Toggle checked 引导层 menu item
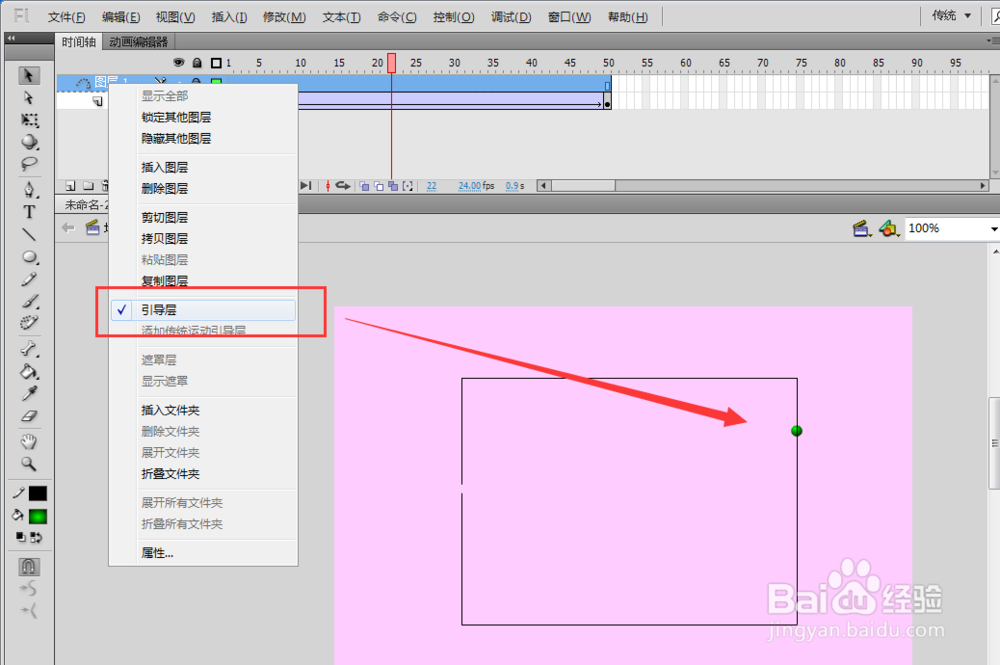Viewport: 1000px width, 665px height. (203, 310)
